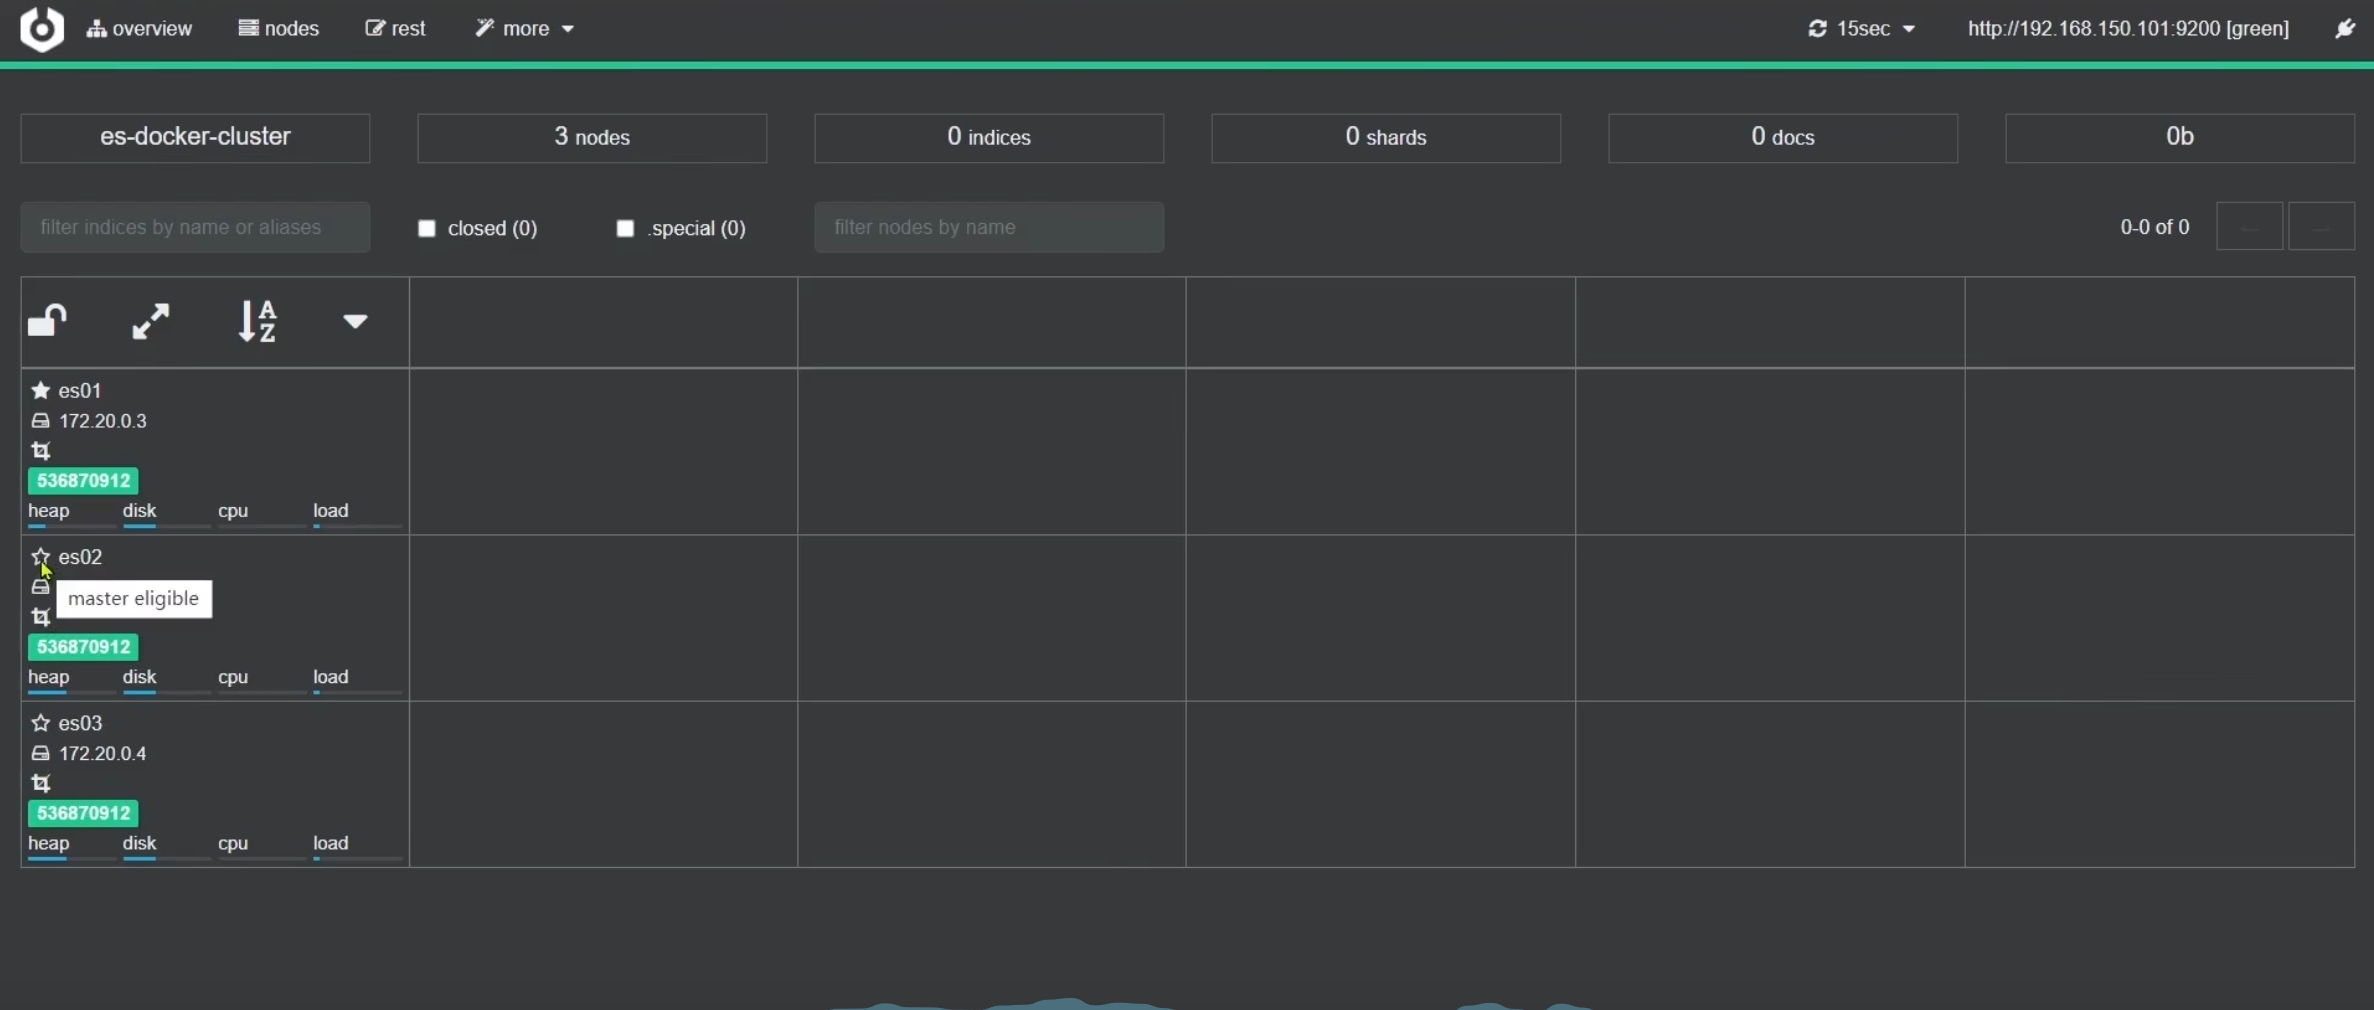Click the disk icon next to 172.20.0.4

click(x=40, y=753)
